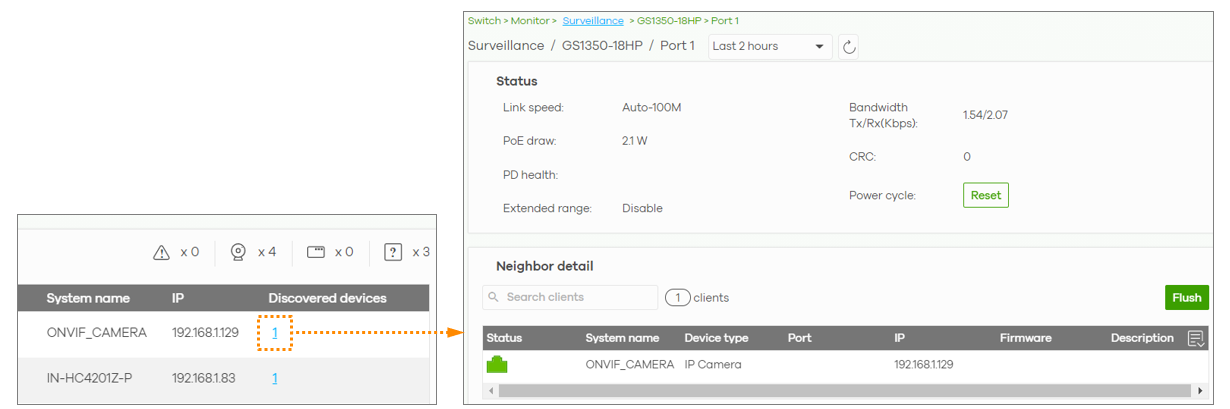
Task: Open the Last 2 hours time dropdown
Action: click(x=769, y=46)
